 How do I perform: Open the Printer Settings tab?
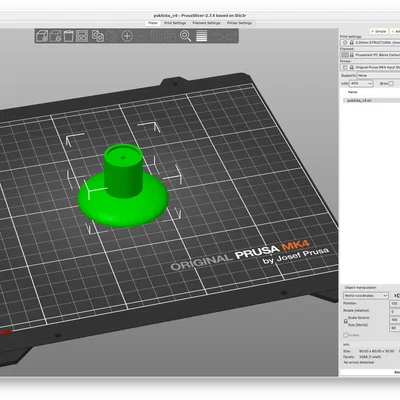pos(239,23)
